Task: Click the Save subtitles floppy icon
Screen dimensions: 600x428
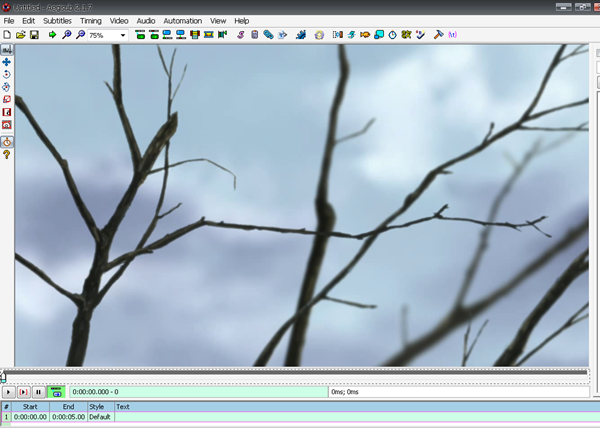Action: click(34, 35)
